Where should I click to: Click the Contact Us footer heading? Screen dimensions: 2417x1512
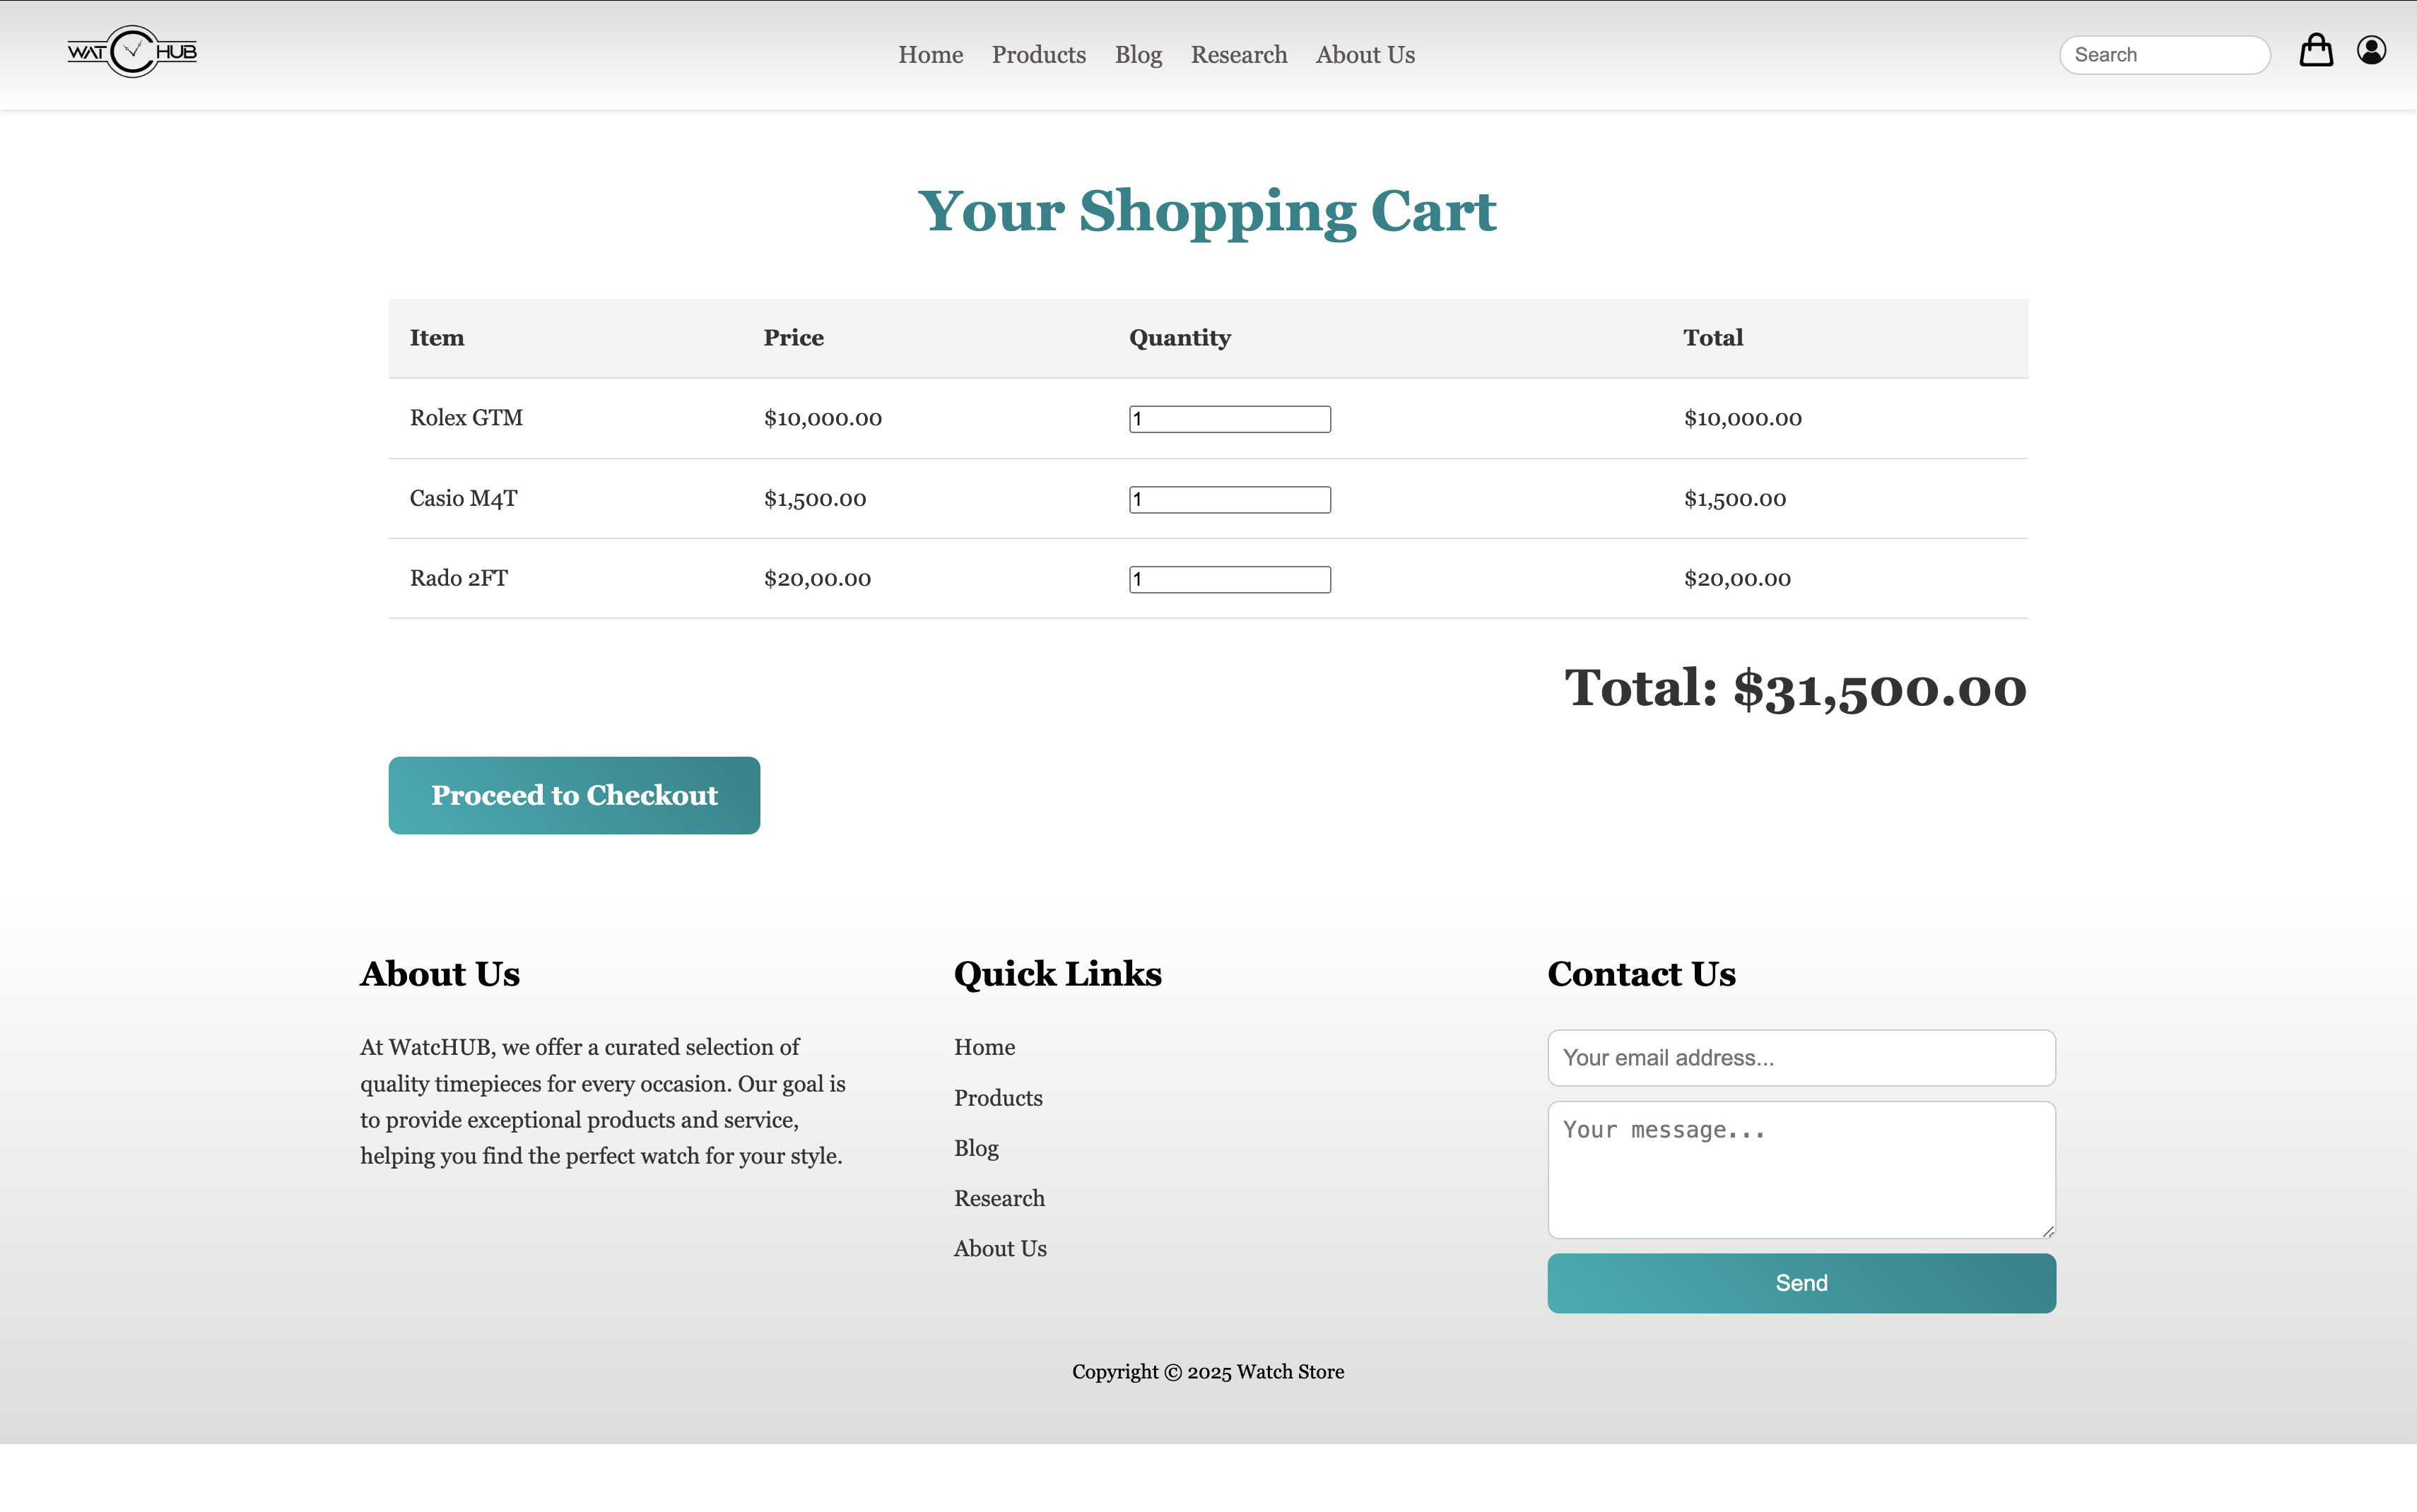[1641, 974]
